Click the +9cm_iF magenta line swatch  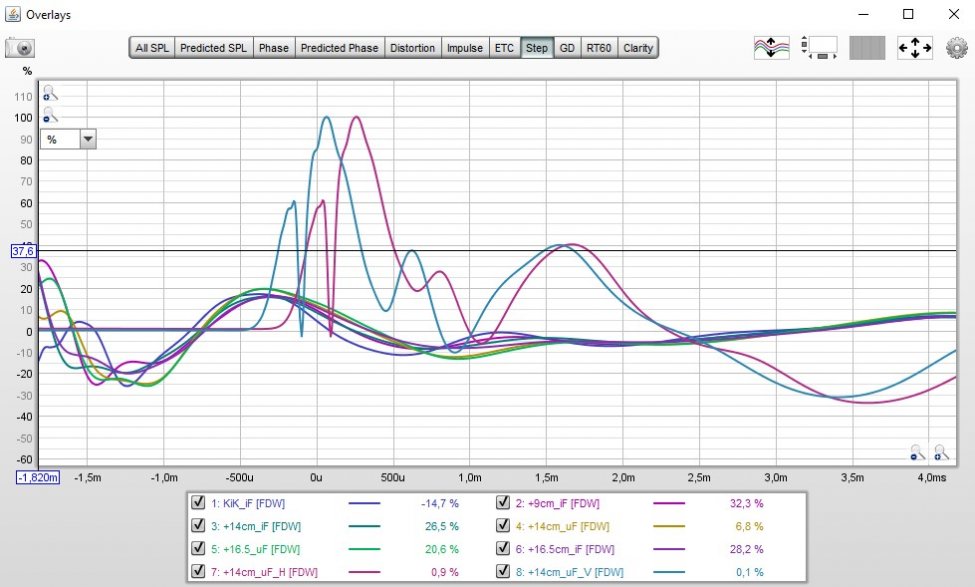(669, 503)
